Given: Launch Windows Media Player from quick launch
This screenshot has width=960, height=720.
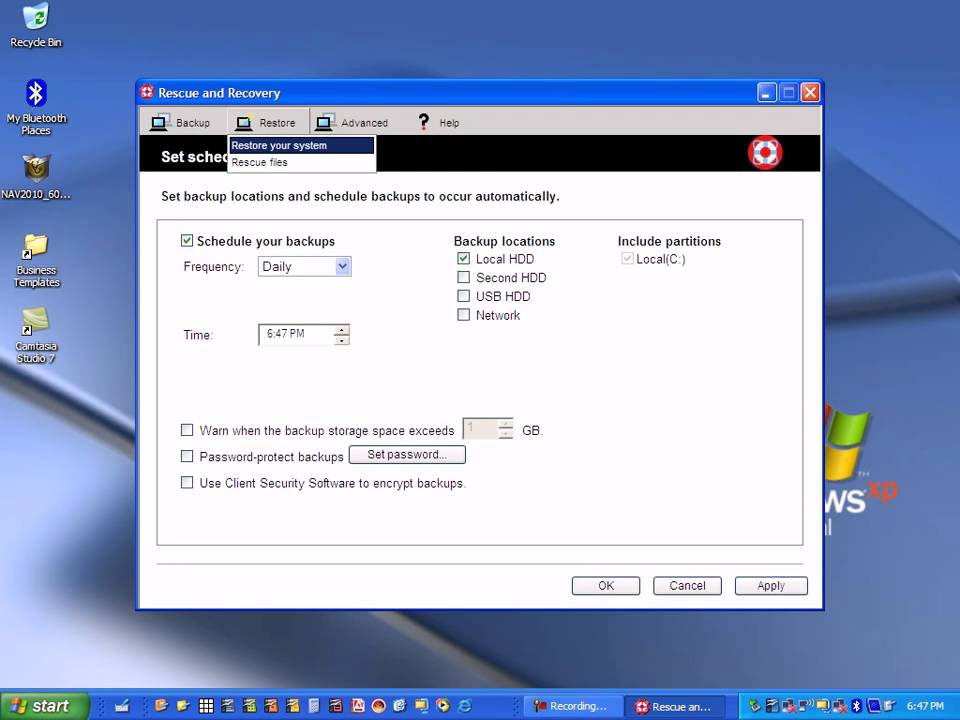Looking at the screenshot, I should click(x=443, y=706).
